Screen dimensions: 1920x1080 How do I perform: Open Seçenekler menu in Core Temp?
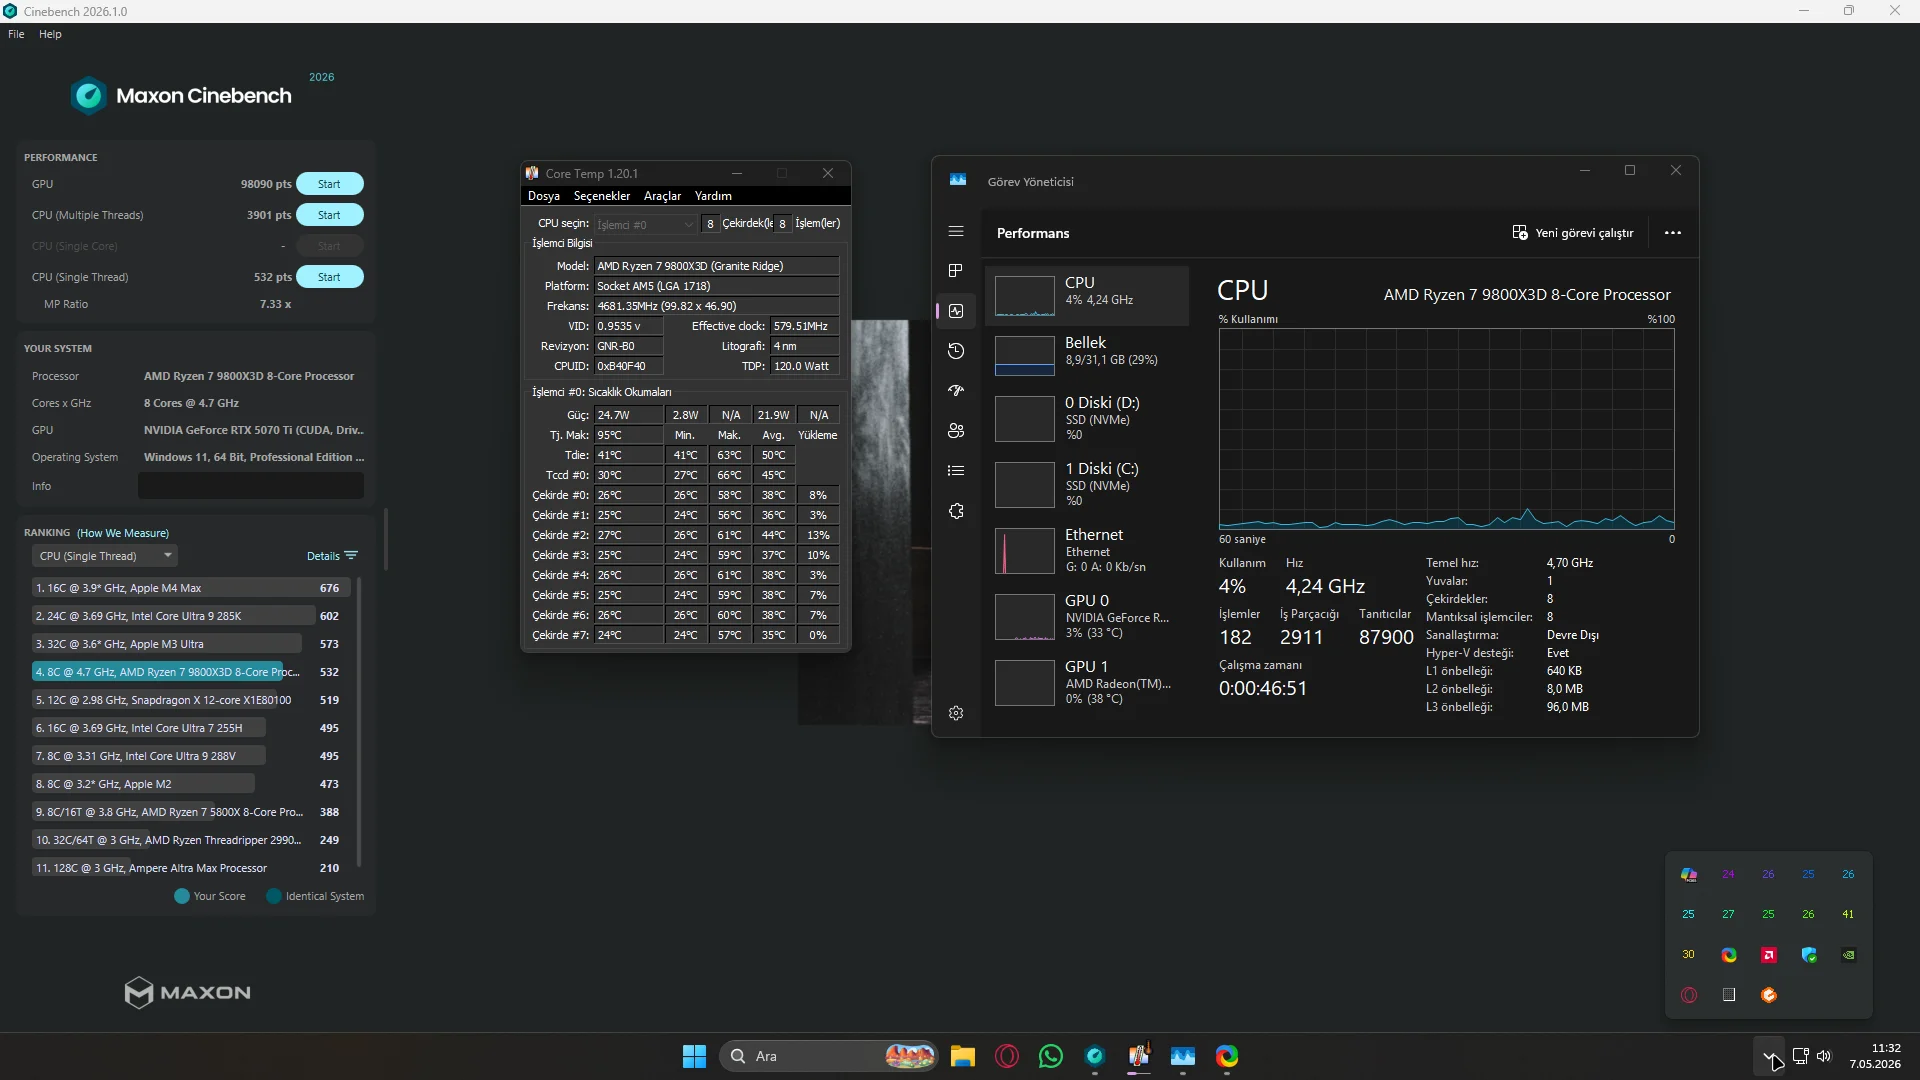point(602,196)
